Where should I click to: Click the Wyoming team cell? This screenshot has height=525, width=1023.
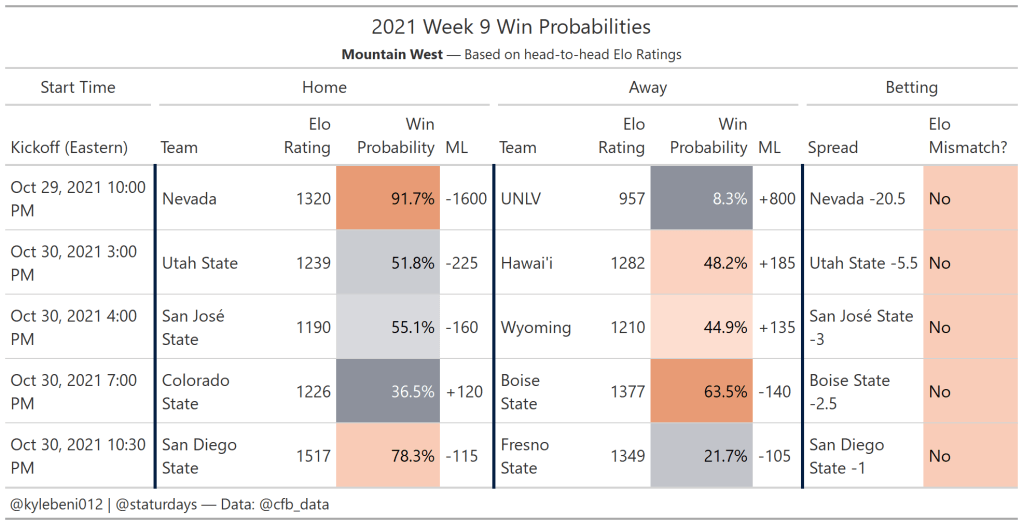click(x=535, y=328)
